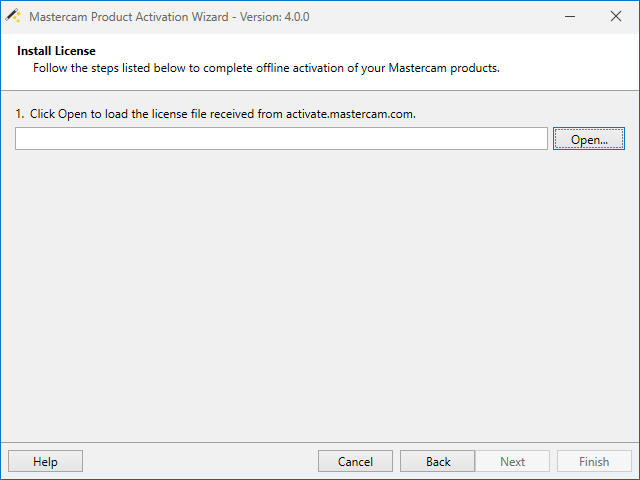Image resolution: width=640 pixels, height=480 pixels.
Task: Click the empty space between Help and Cancel
Action: coord(200,461)
